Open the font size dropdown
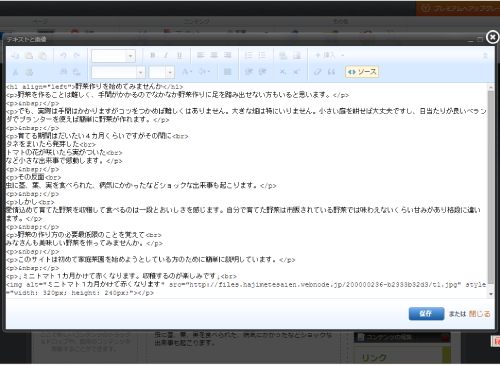Image resolution: width=500 pixels, height=365 pixels. (162, 72)
